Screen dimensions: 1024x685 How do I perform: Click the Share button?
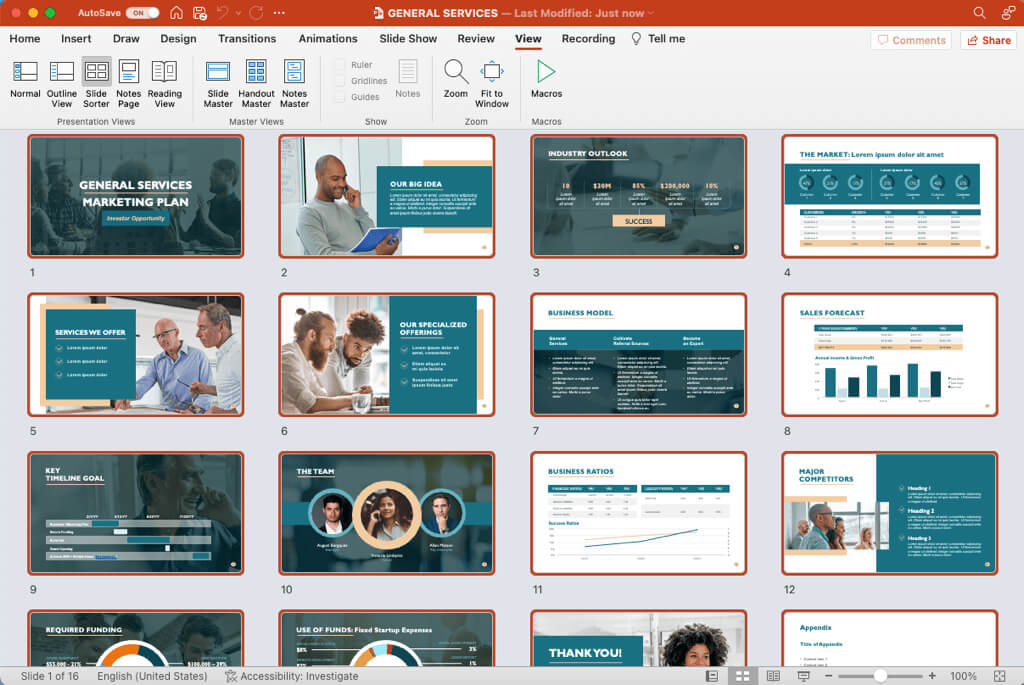(x=989, y=40)
